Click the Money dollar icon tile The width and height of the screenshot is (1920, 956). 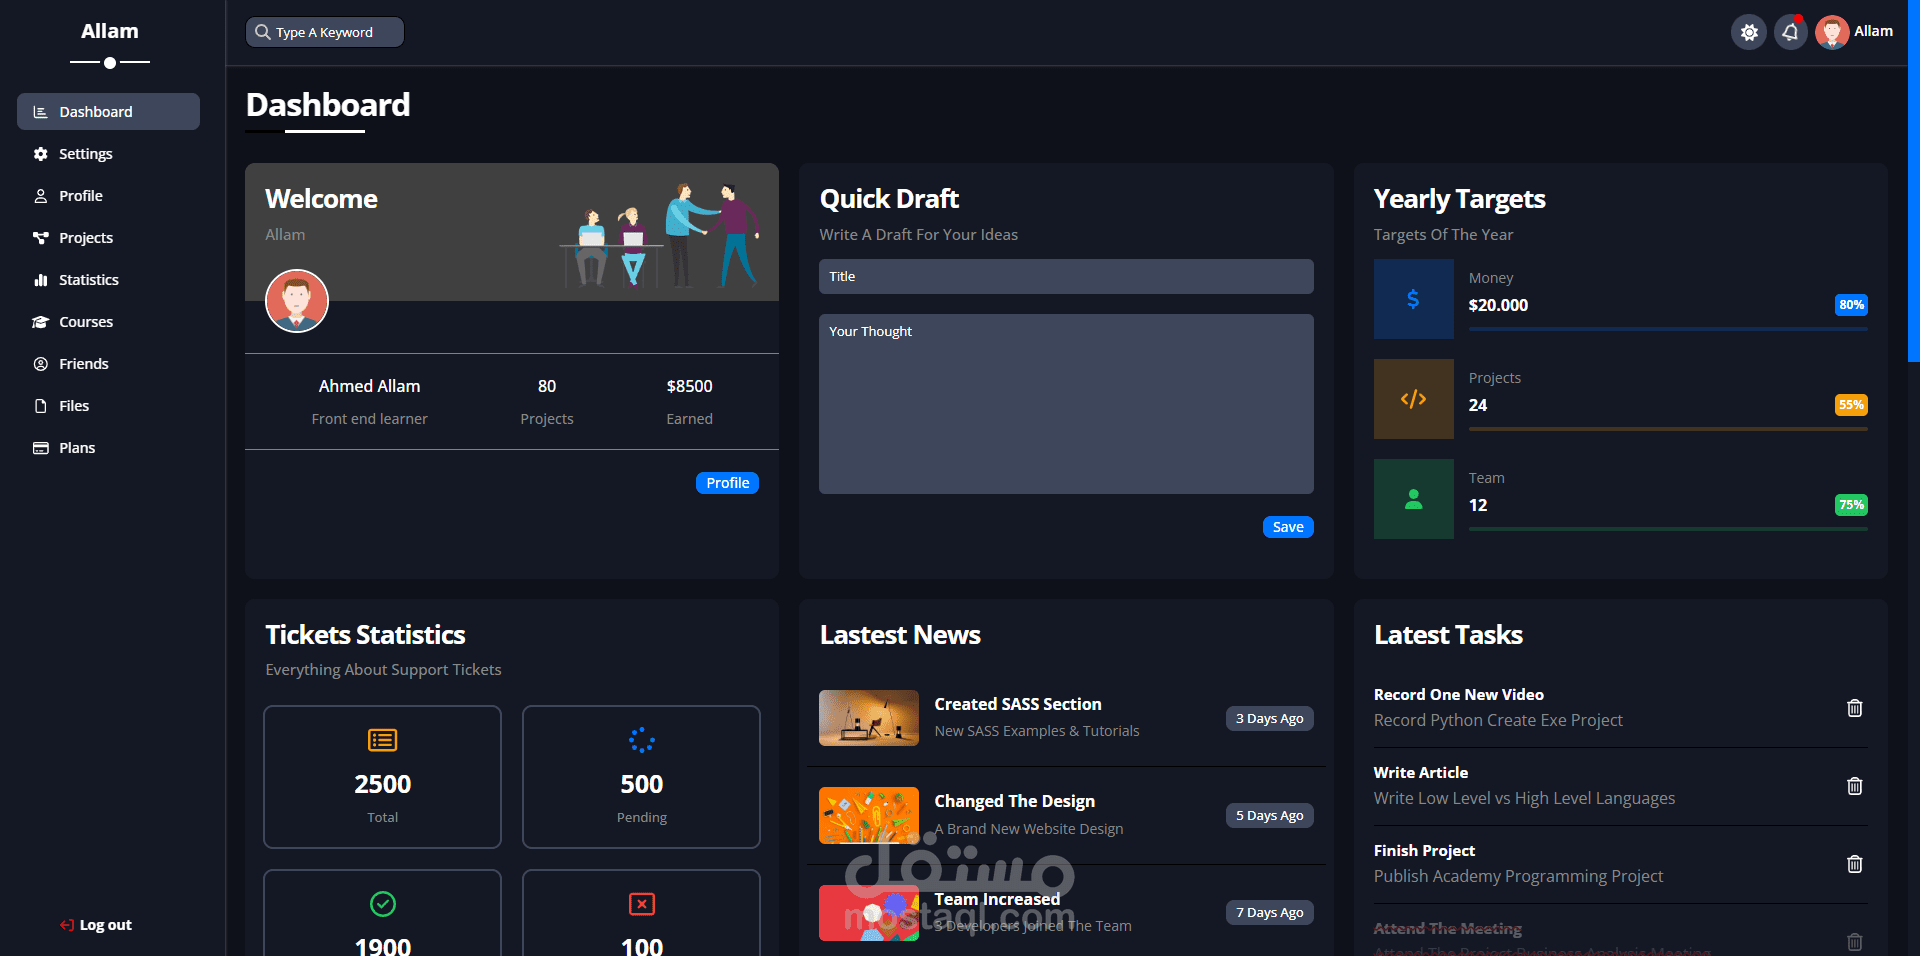[x=1414, y=299]
